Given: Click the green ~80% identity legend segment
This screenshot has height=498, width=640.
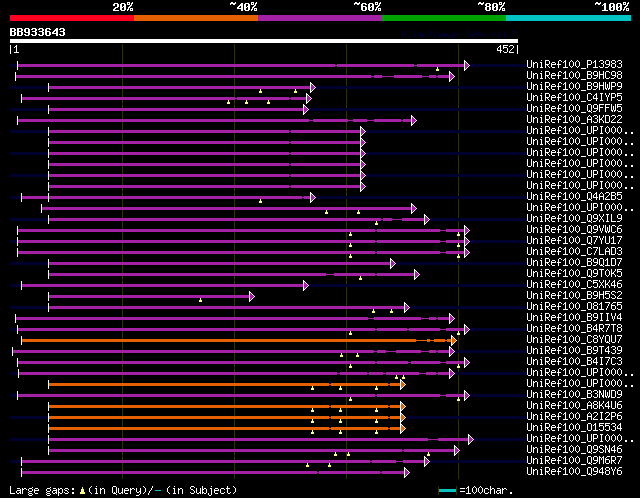Looking at the screenshot, I should 444,18.
